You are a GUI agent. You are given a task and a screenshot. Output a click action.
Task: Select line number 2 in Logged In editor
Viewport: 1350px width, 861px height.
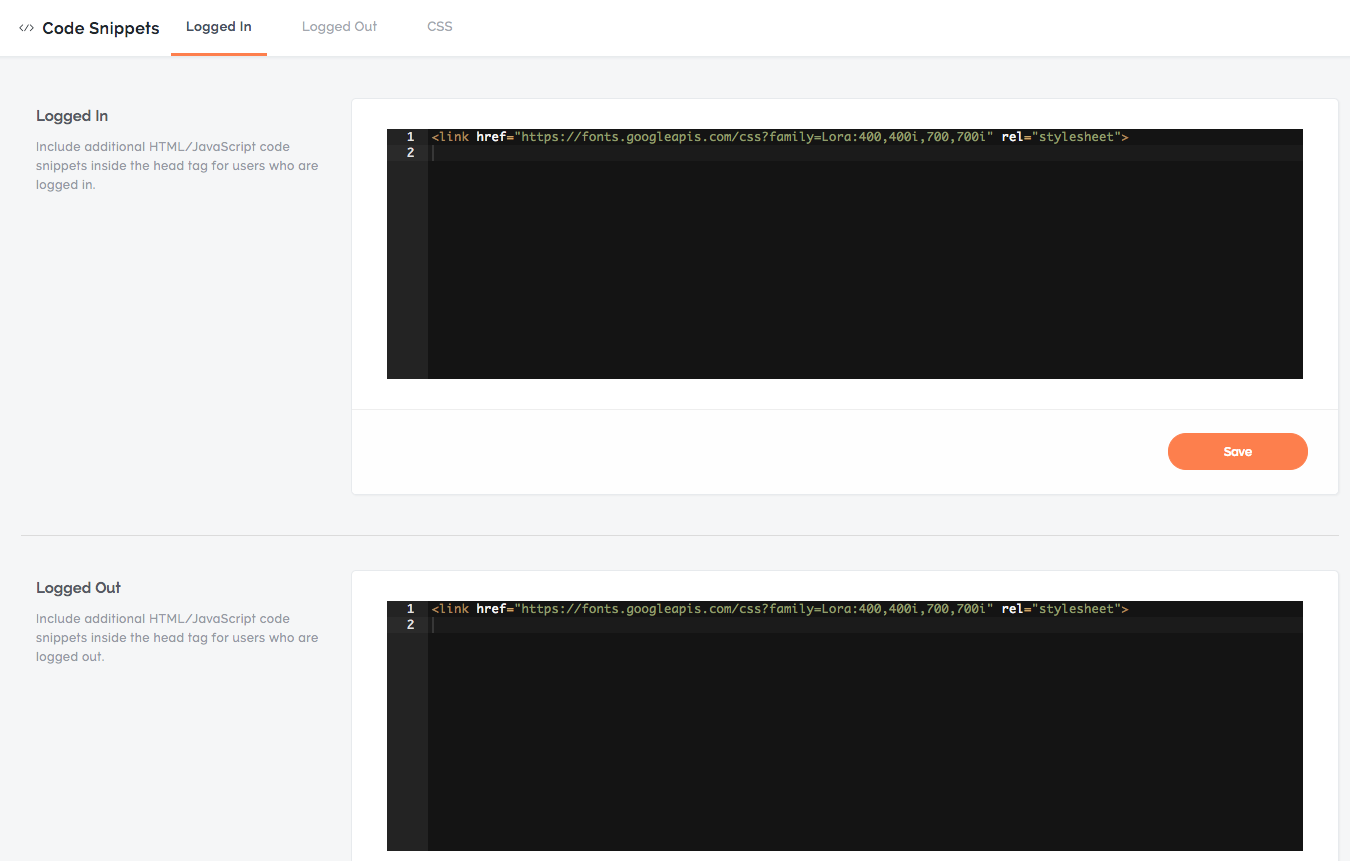click(410, 153)
